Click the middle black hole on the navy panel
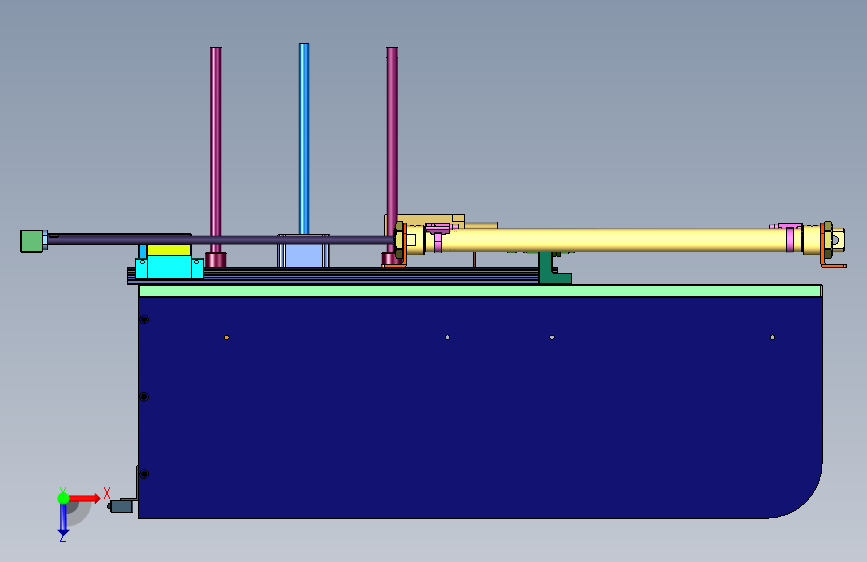Screen dimensions: 867x562 point(144,397)
